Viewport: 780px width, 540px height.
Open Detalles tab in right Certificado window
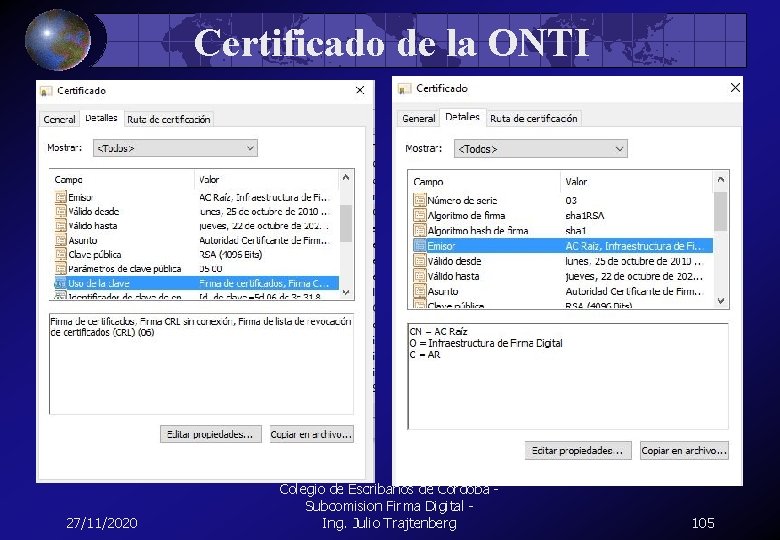pyautogui.click(x=462, y=117)
